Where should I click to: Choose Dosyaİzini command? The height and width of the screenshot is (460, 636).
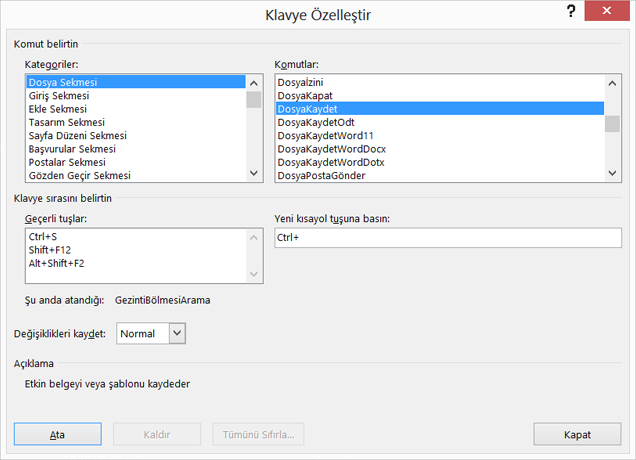pyautogui.click(x=440, y=82)
